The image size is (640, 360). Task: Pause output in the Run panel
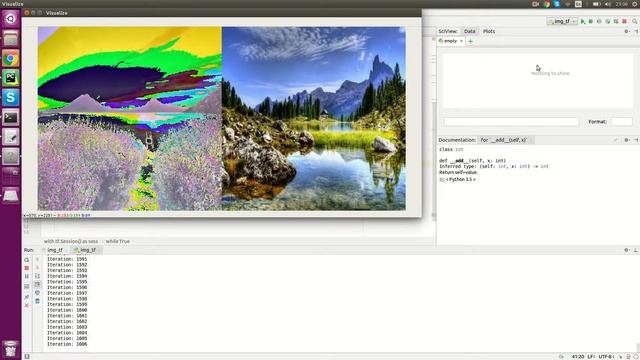(x=27, y=277)
